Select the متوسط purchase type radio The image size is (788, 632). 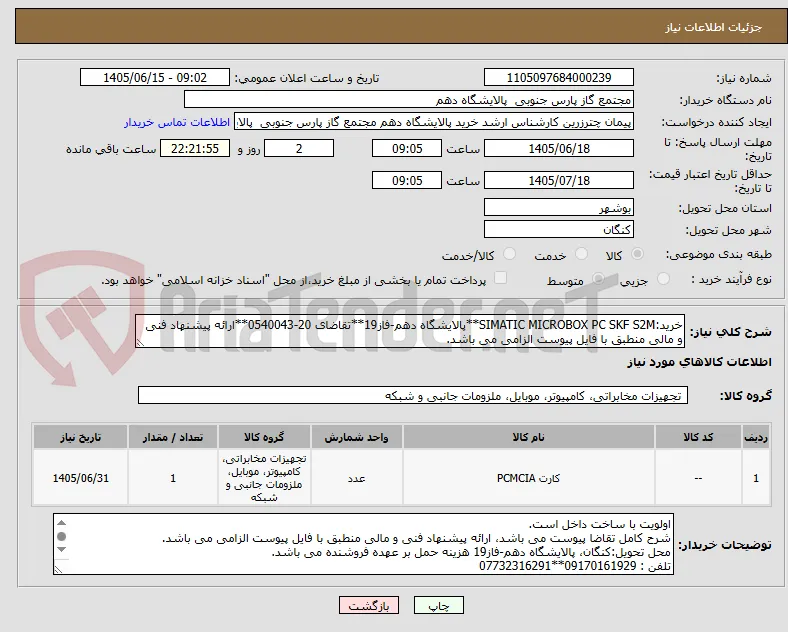[598, 278]
